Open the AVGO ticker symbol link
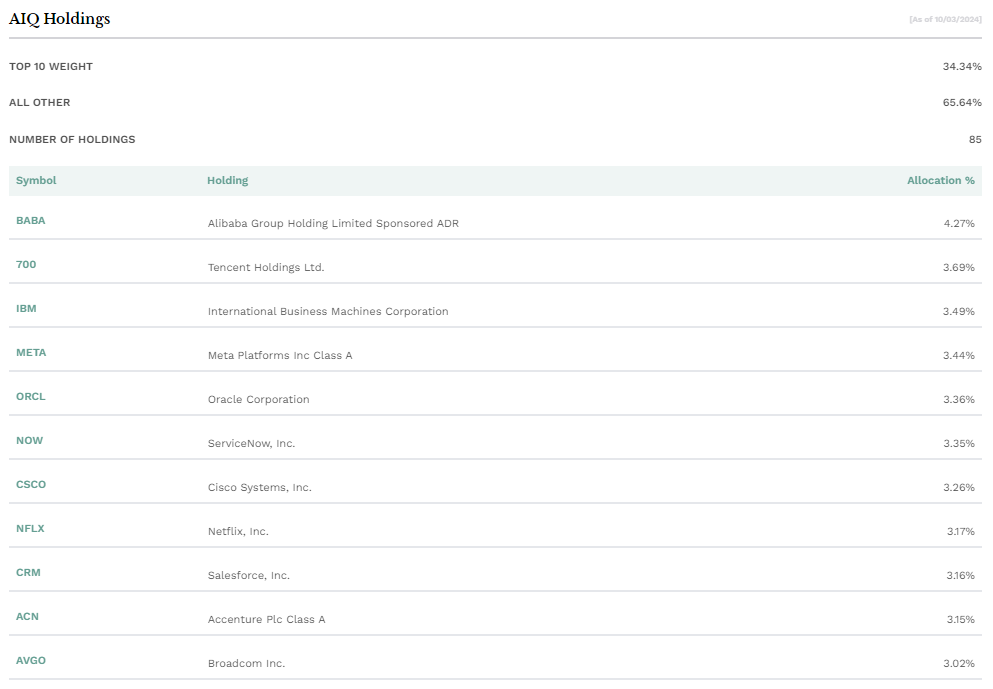 point(30,661)
